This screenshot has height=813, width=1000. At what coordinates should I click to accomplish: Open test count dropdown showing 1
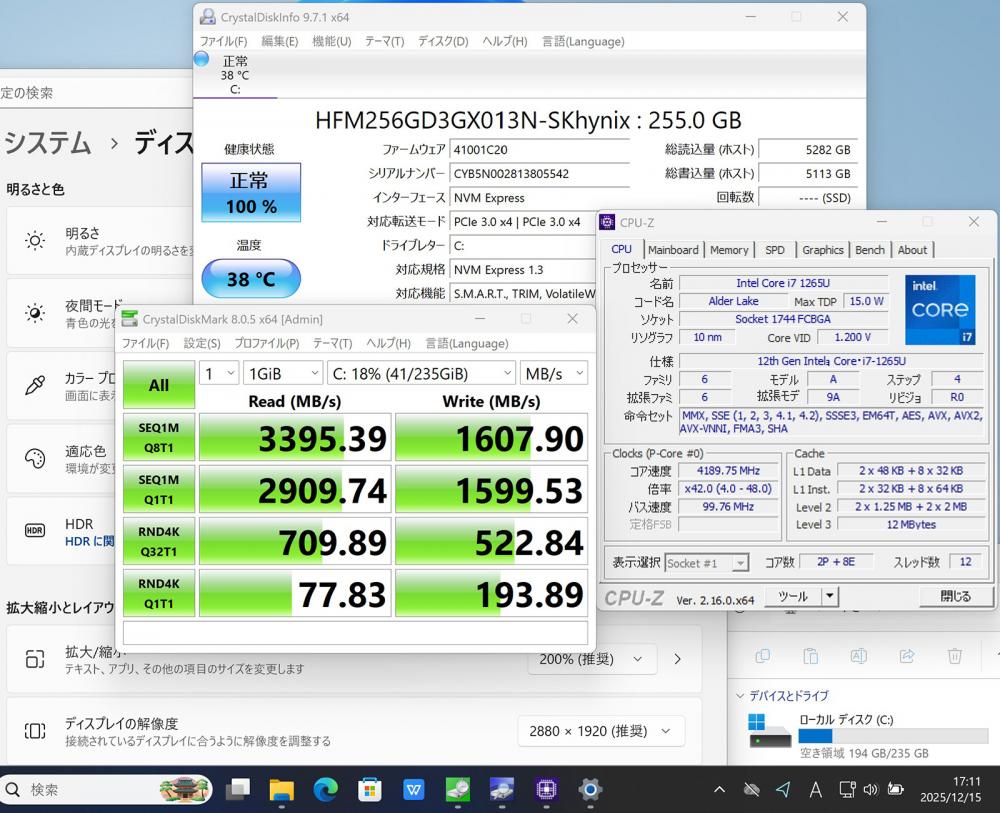(218, 374)
